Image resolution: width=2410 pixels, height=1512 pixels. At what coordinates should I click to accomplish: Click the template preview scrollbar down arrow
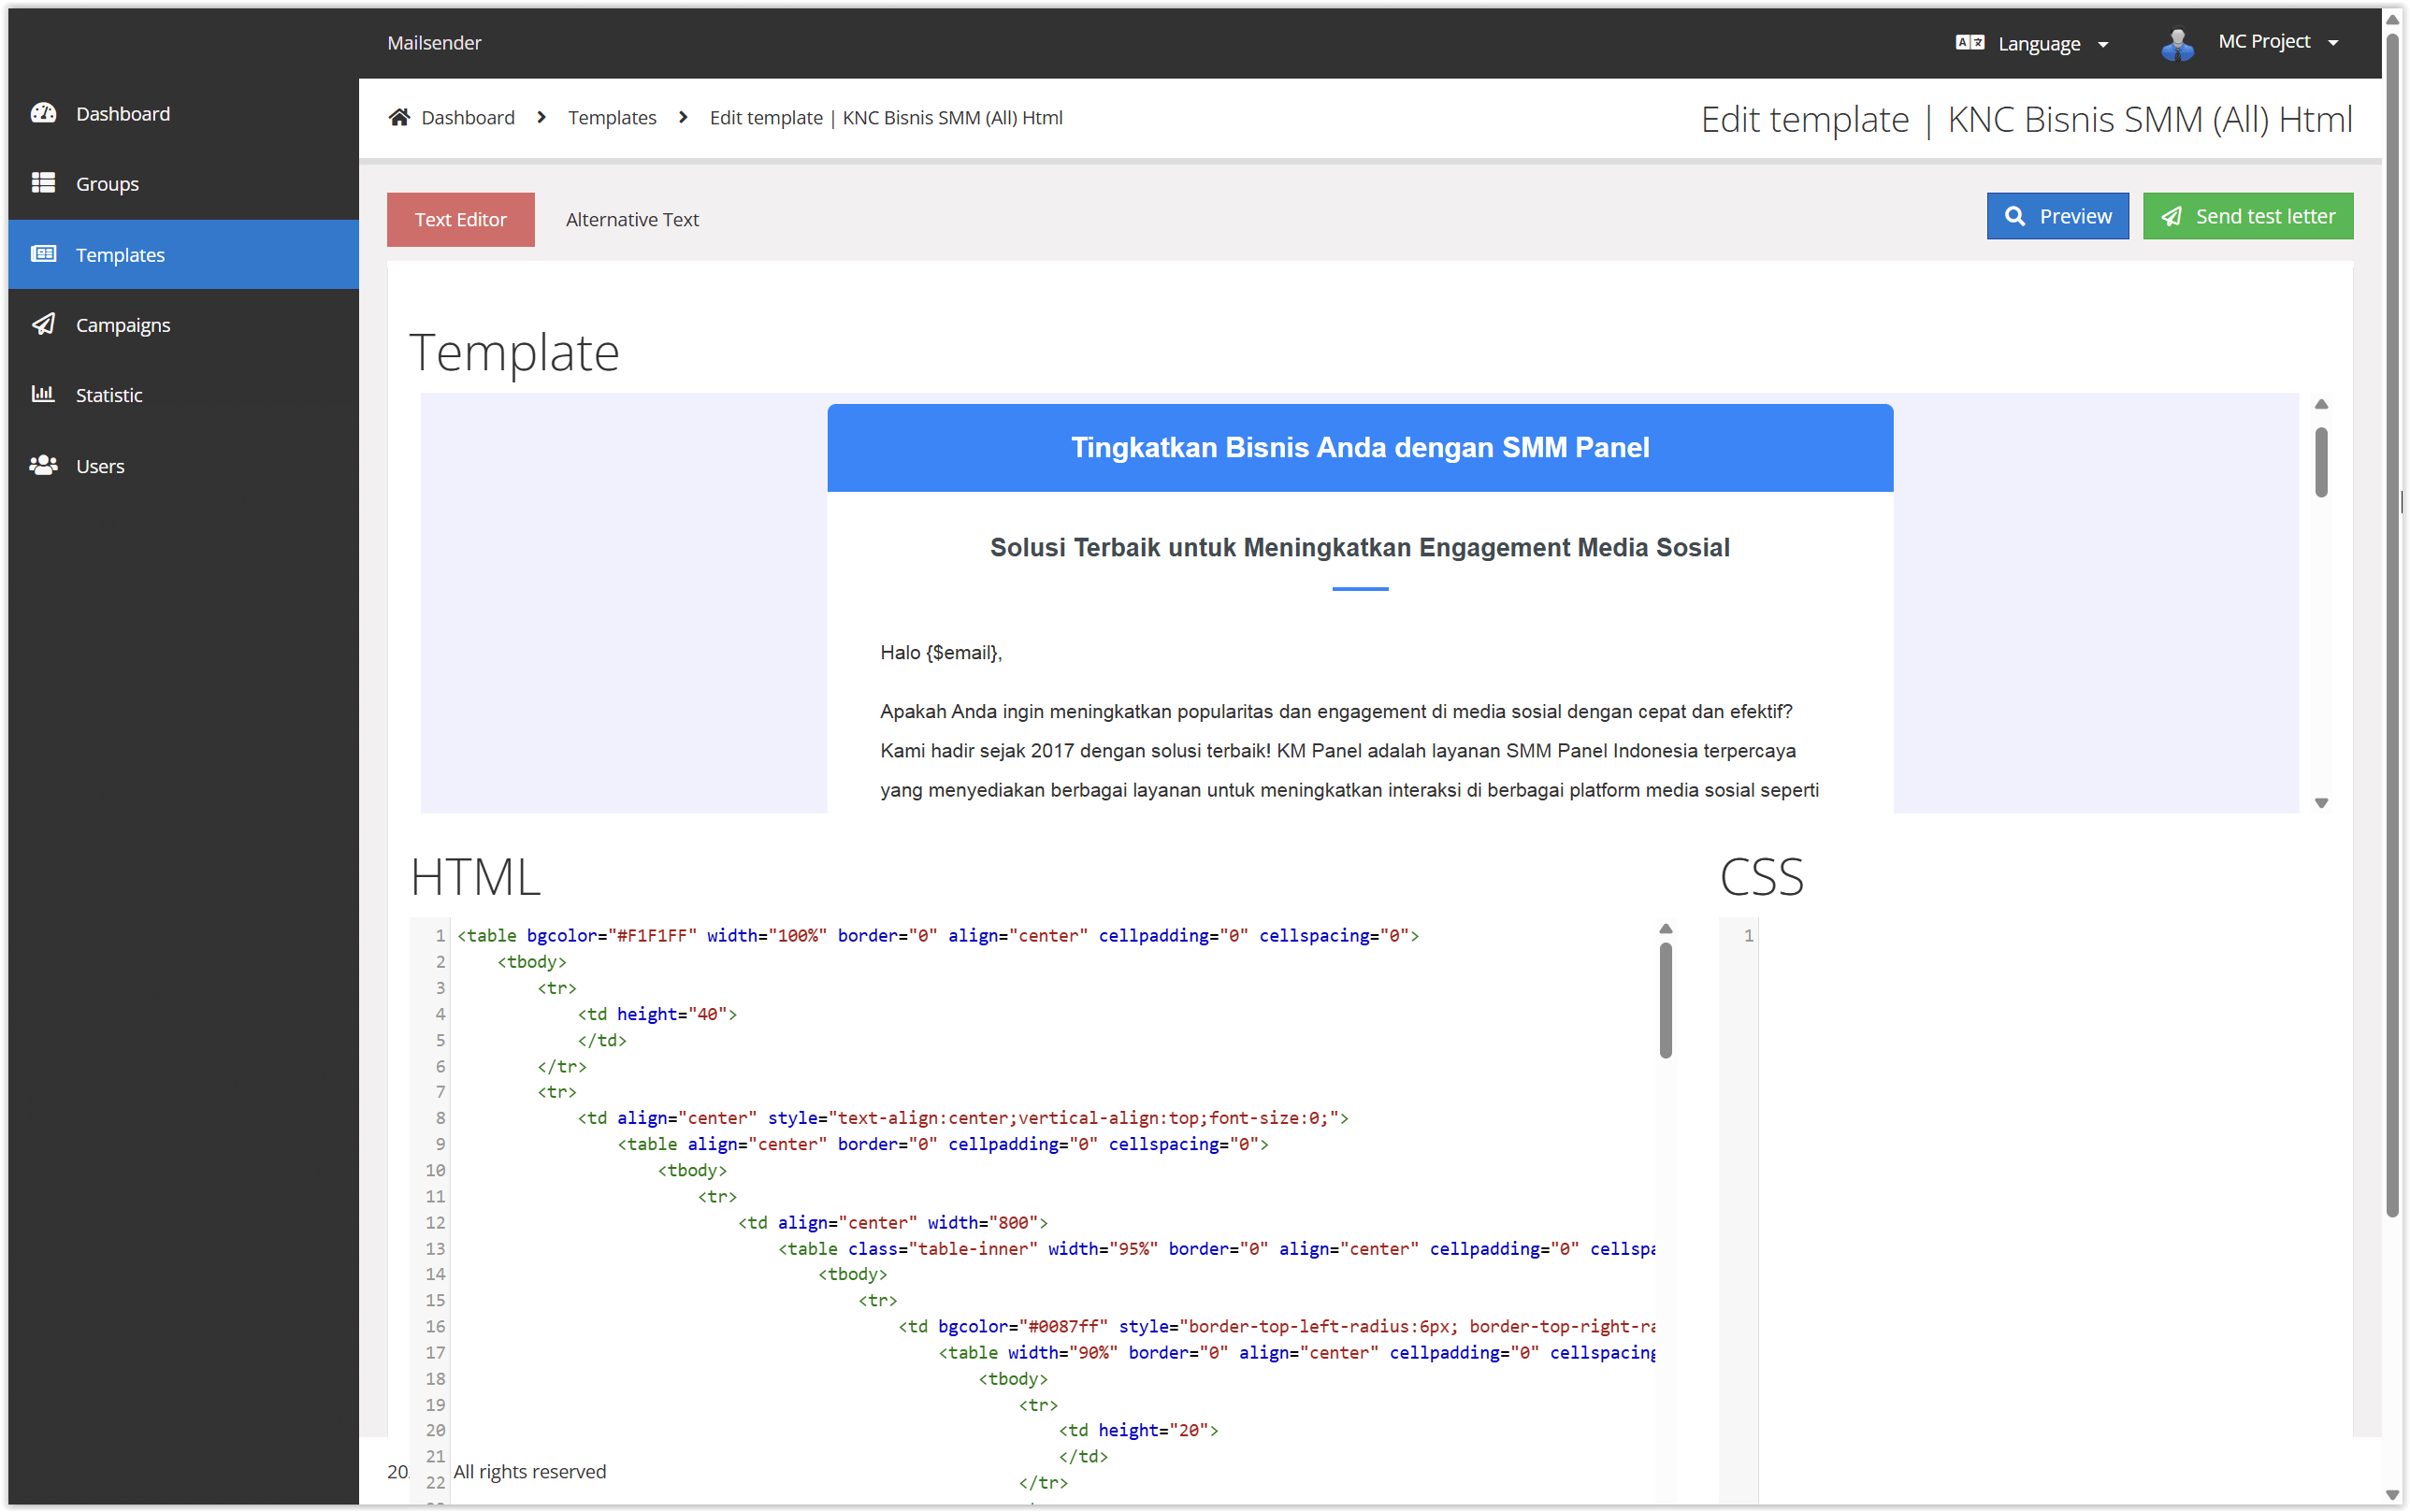coord(2321,802)
